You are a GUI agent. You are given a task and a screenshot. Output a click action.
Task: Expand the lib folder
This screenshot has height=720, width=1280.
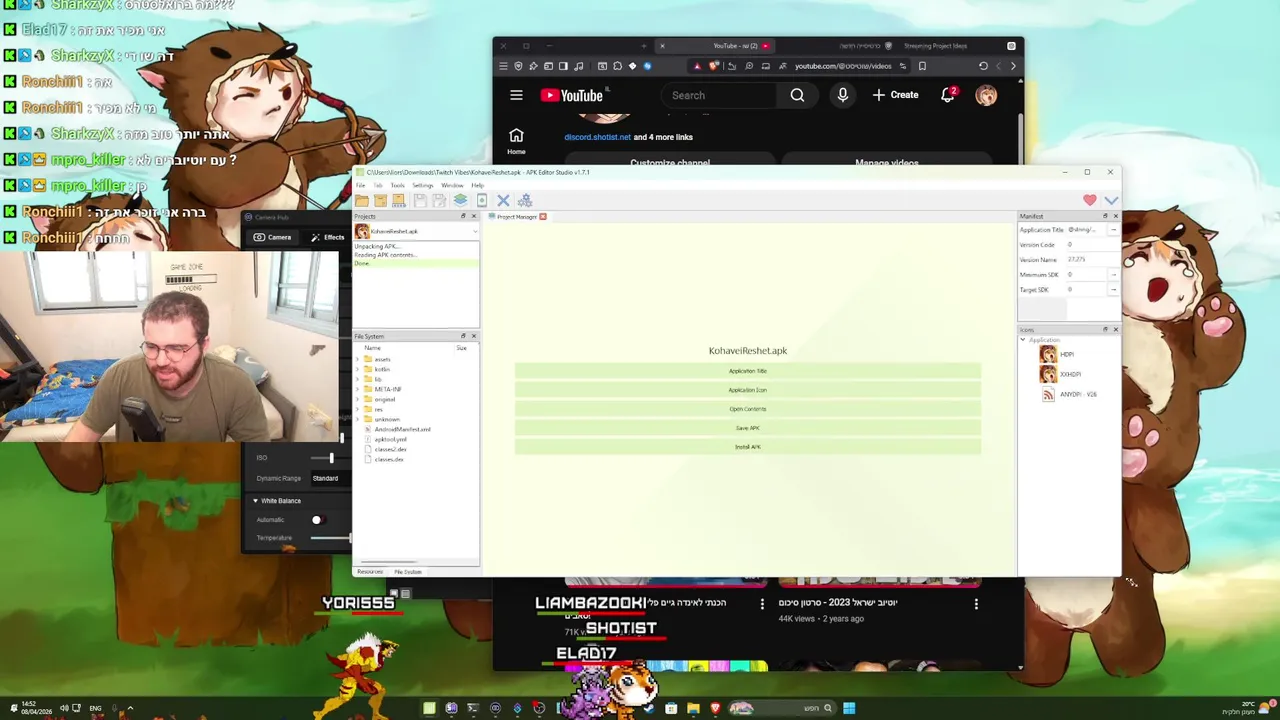tap(357, 379)
